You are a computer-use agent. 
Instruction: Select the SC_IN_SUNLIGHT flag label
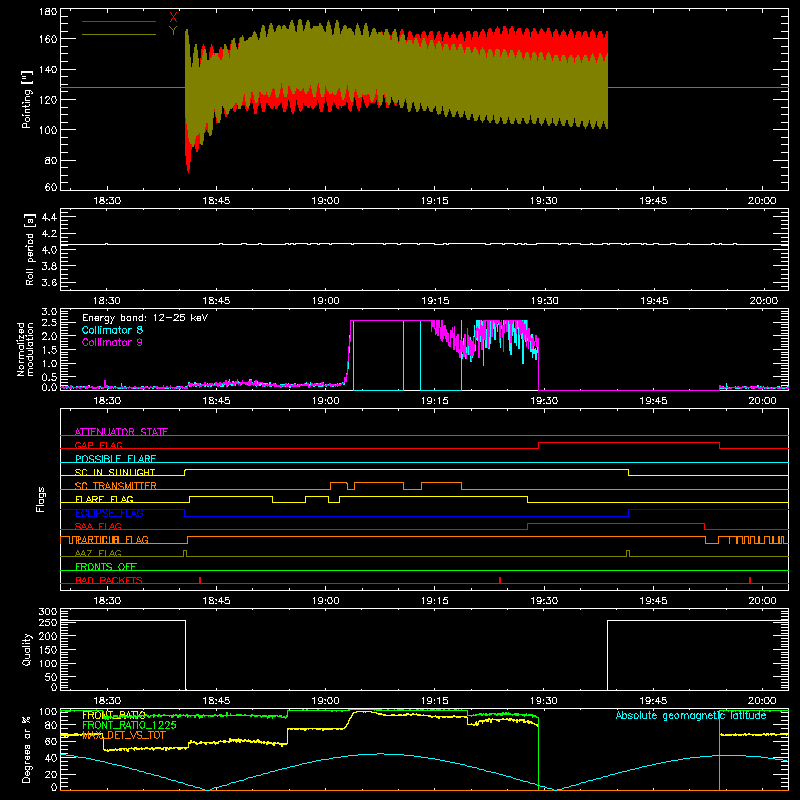coord(115,472)
